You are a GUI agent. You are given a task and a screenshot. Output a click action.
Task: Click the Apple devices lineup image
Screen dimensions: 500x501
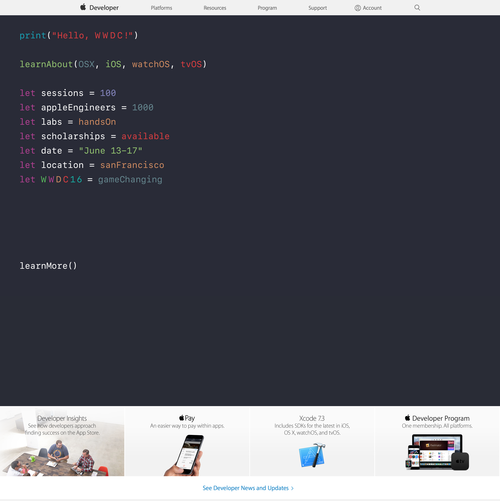437,452
